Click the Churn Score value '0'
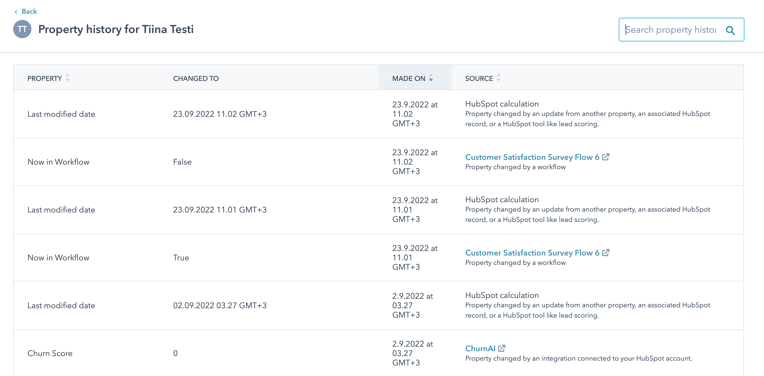The image size is (764, 376). click(175, 353)
